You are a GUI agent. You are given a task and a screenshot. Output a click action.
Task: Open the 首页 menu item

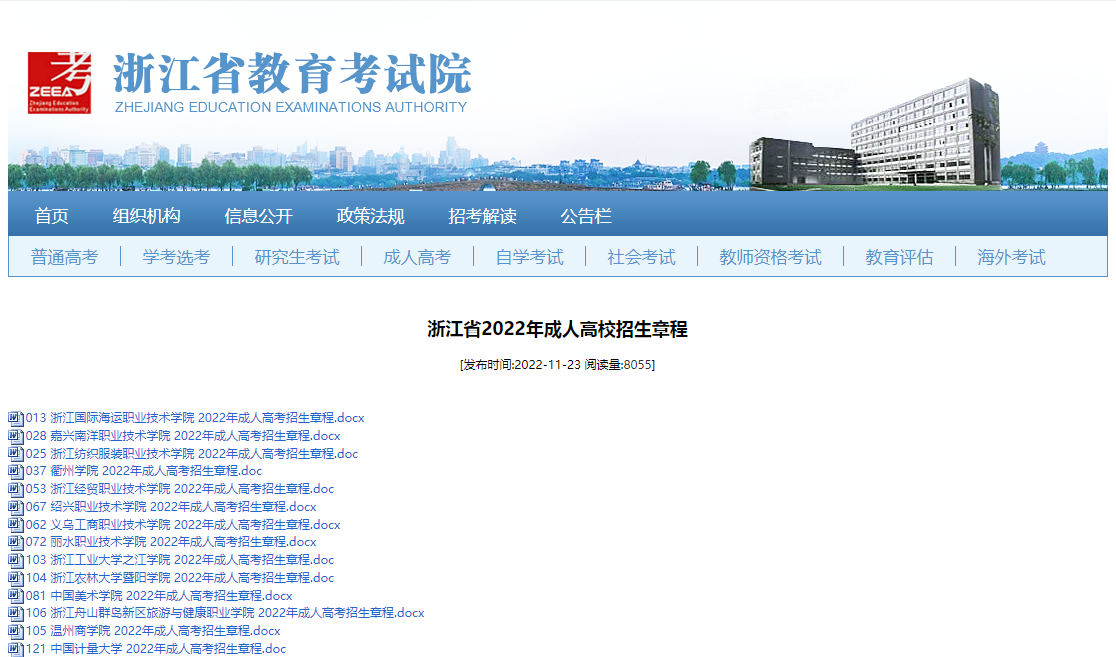point(52,216)
